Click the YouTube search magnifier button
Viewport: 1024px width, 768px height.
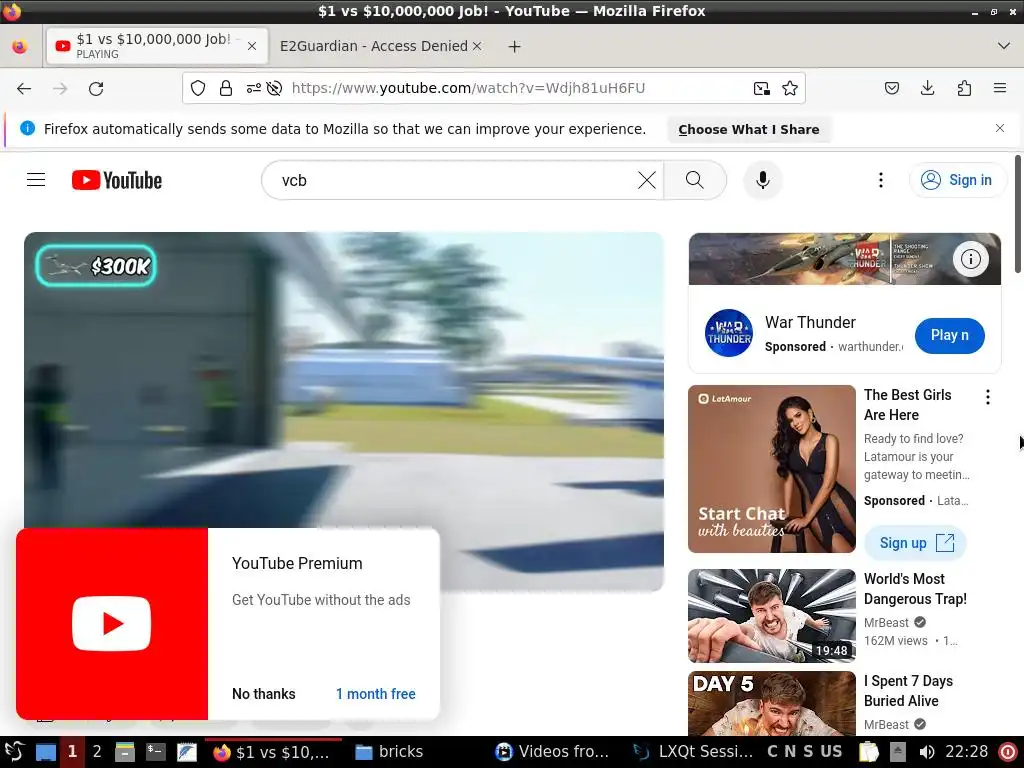click(x=695, y=180)
